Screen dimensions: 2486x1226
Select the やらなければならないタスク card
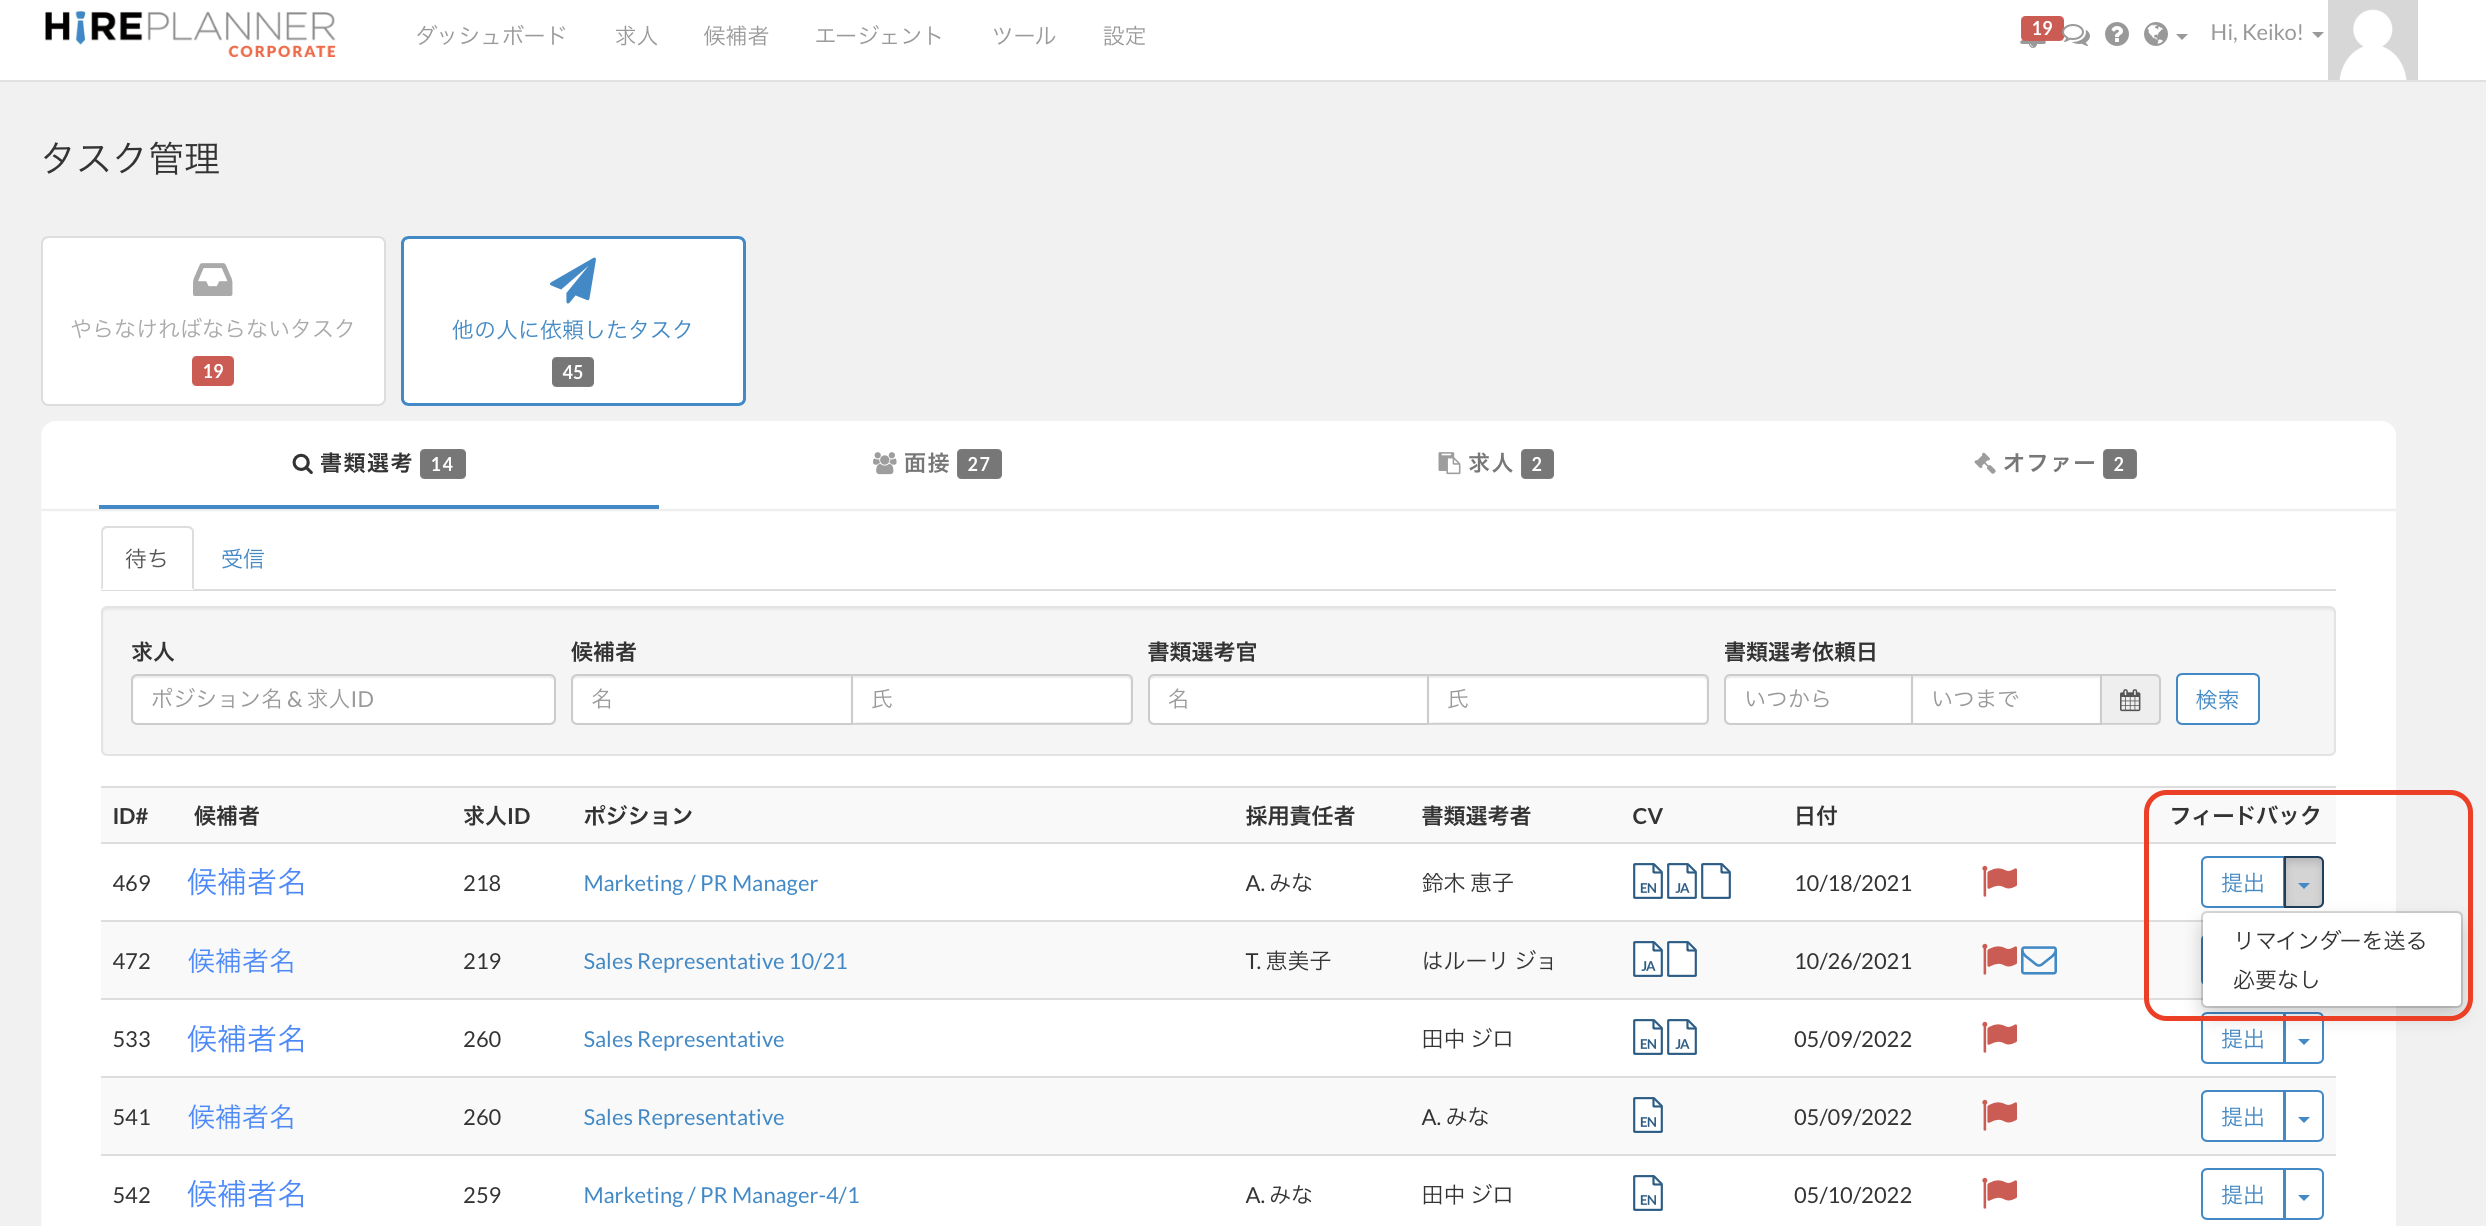[x=213, y=321]
